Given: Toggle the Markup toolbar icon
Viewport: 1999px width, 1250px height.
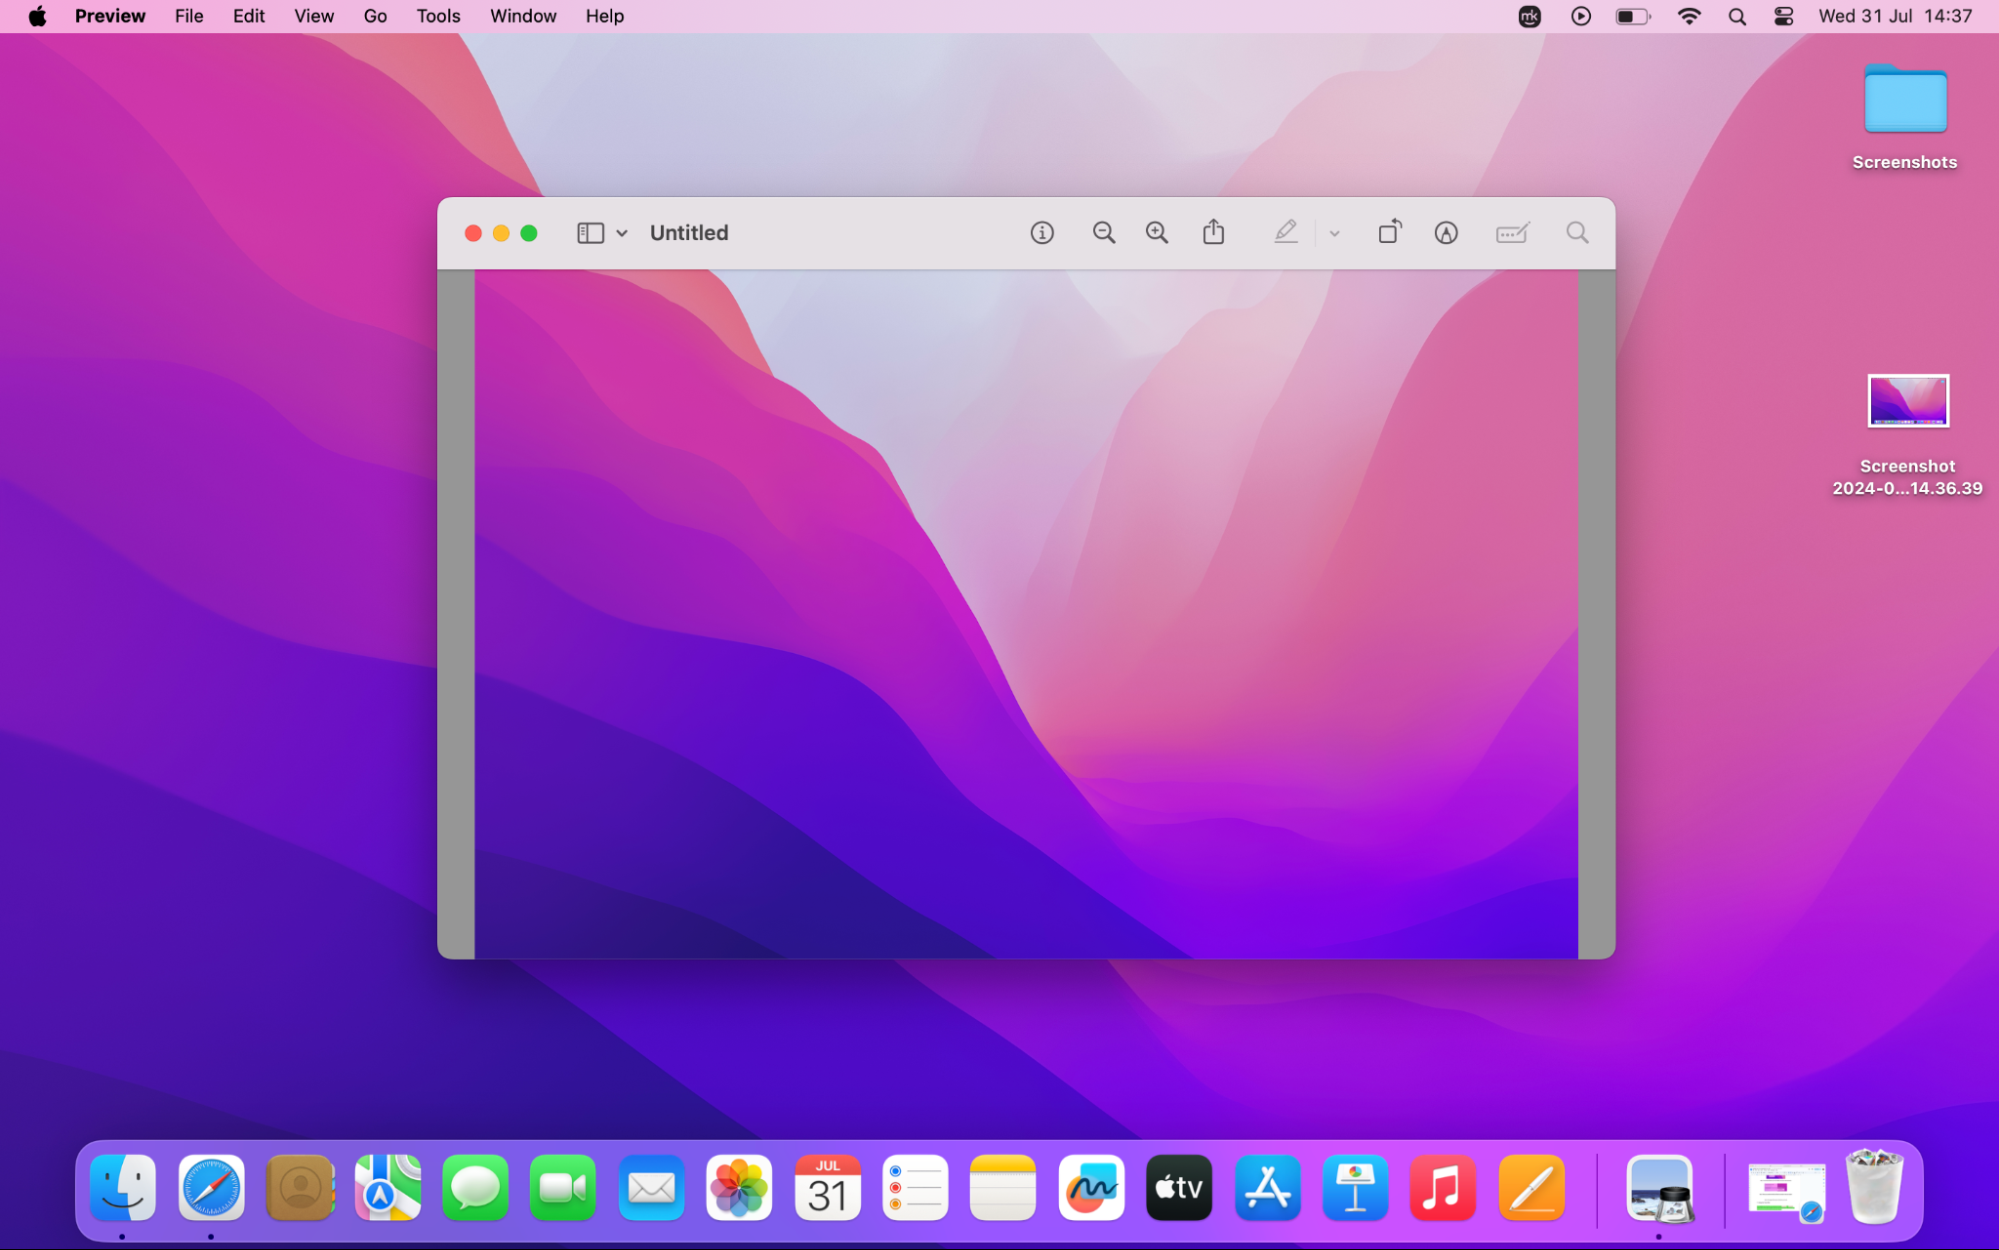Looking at the screenshot, I should coord(1446,233).
